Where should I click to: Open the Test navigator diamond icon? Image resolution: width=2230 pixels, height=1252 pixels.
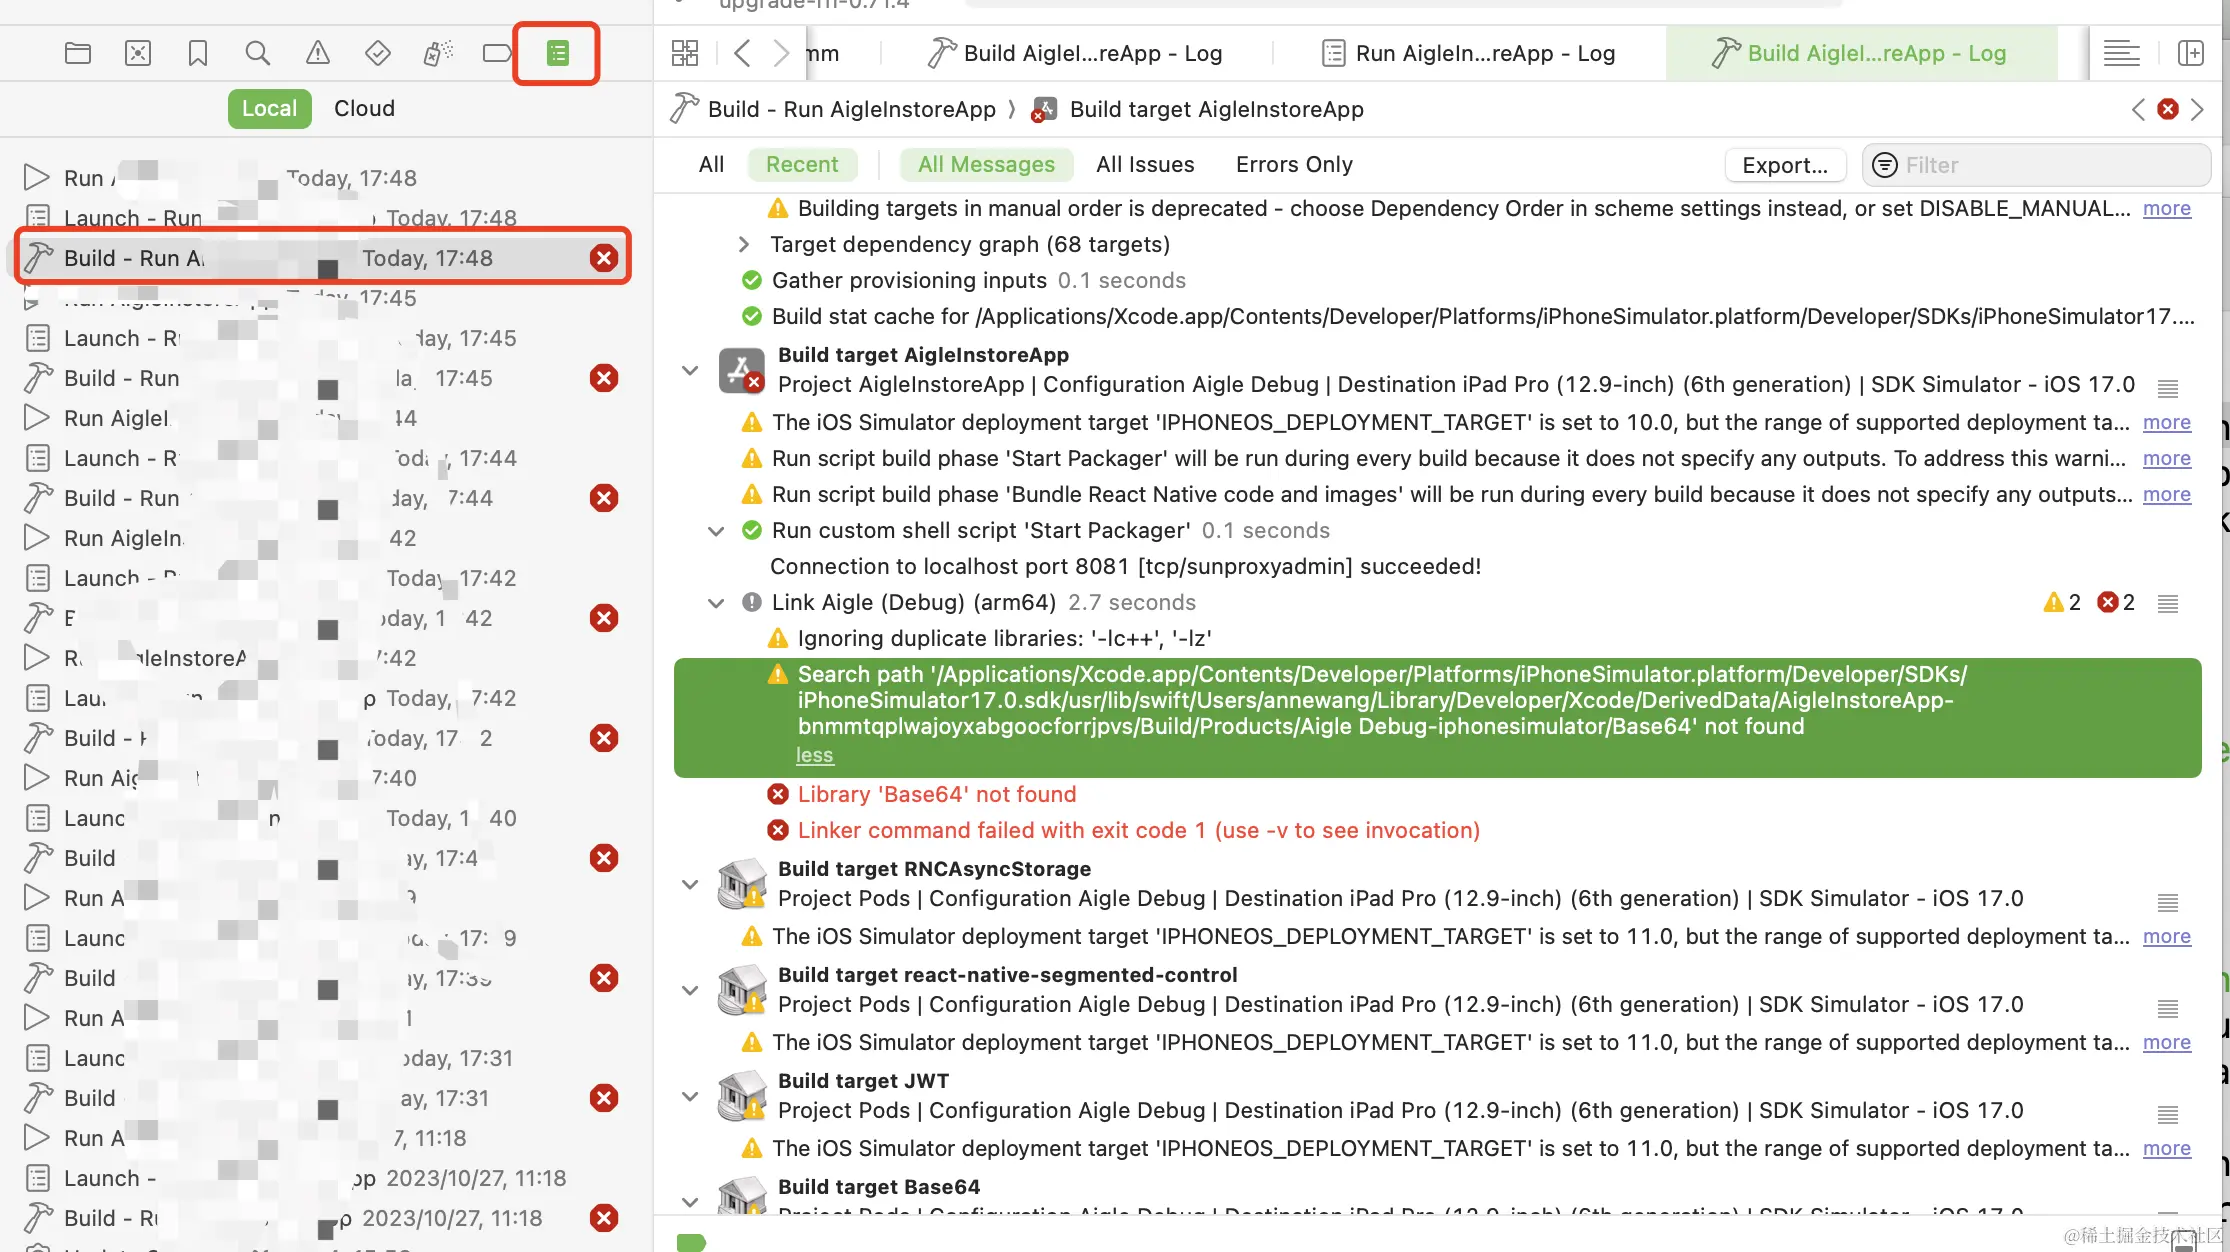click(378, 53)
